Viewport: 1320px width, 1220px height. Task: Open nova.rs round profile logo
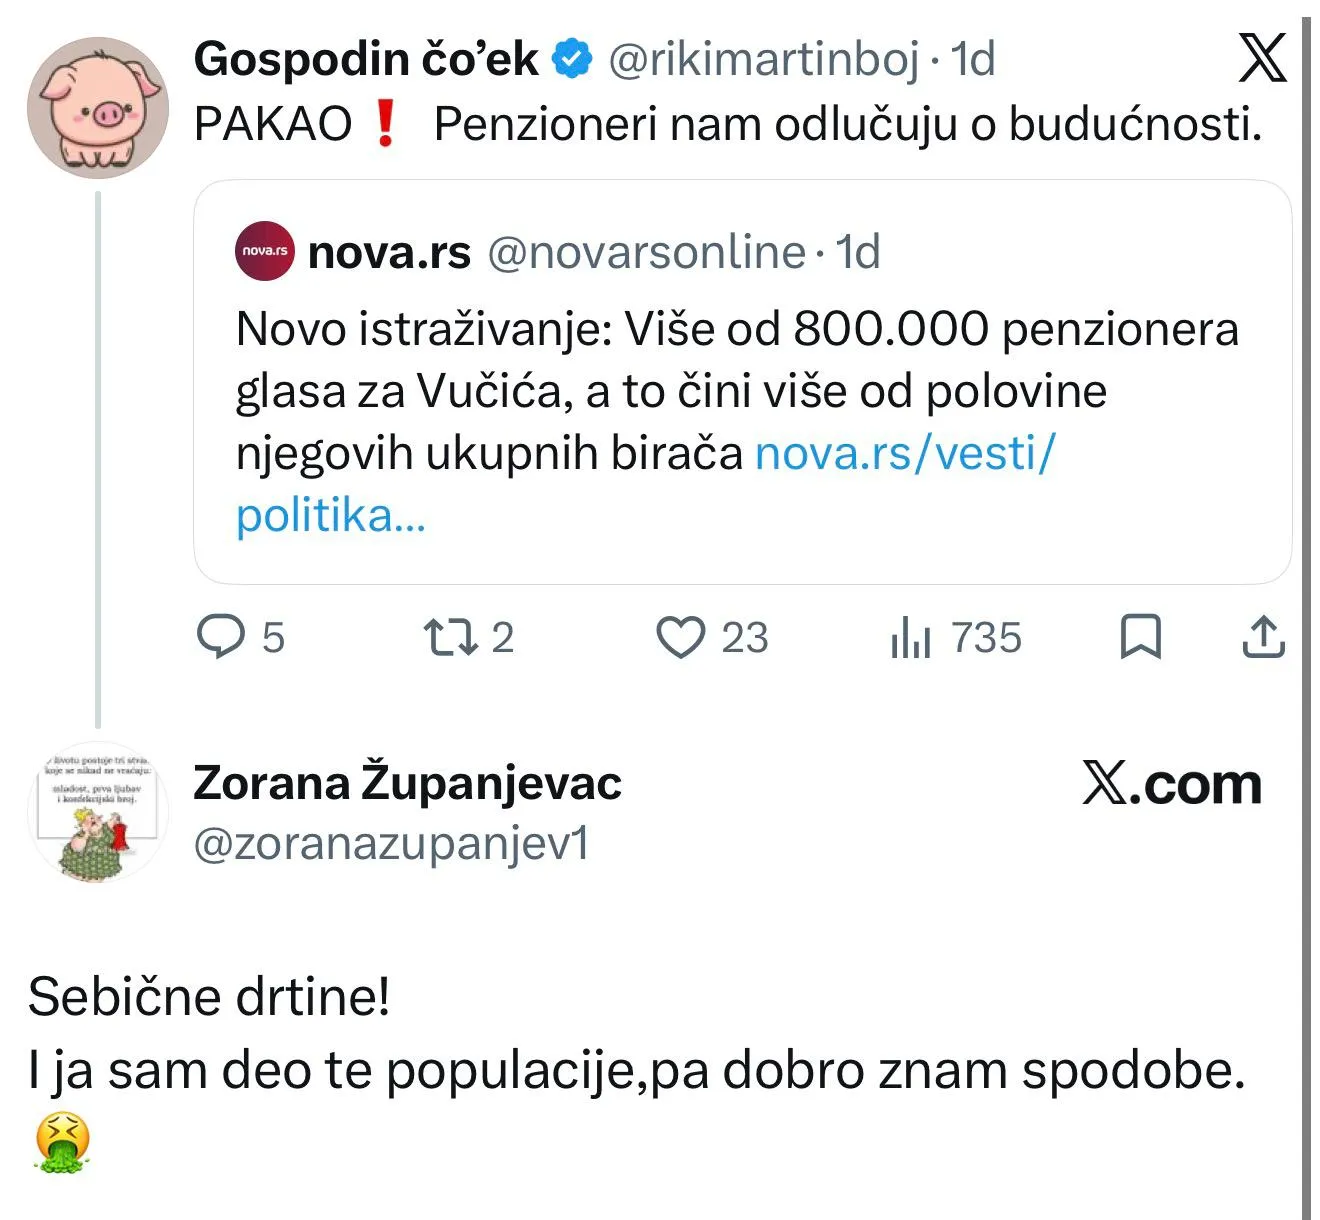coord(265,251)
